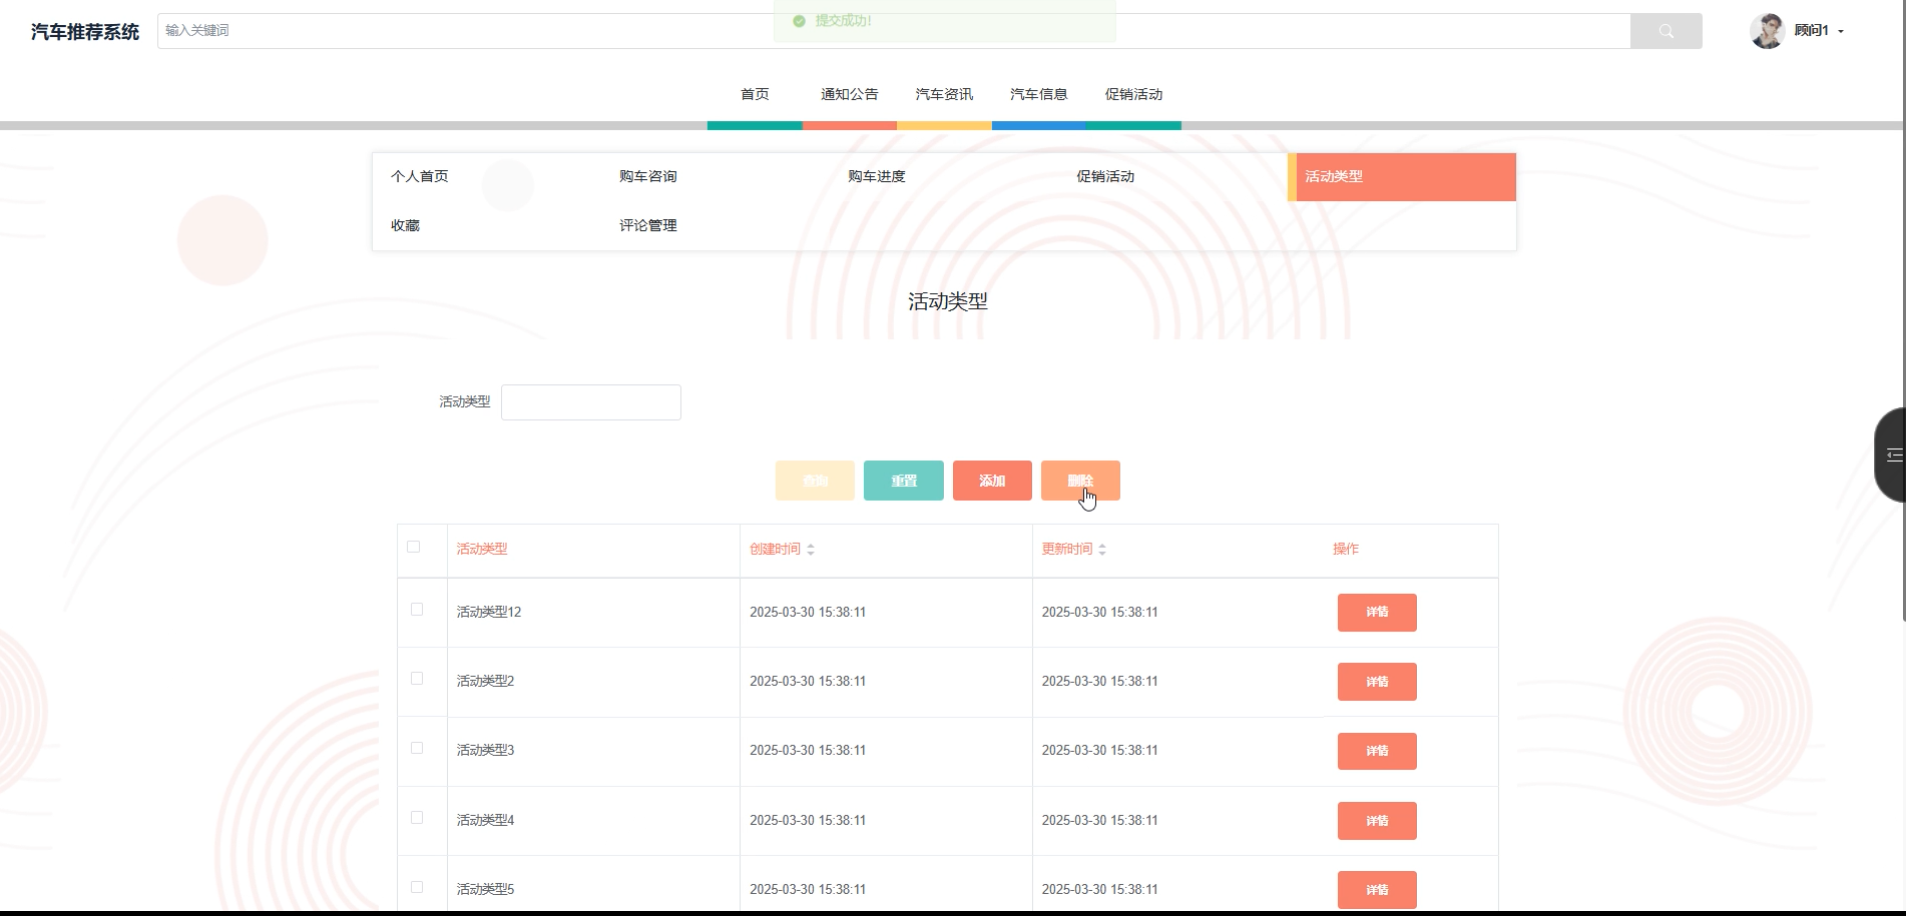The image size is (1906, 916).
Task: Click the 活动类型 column header
Action: point(482,549)
